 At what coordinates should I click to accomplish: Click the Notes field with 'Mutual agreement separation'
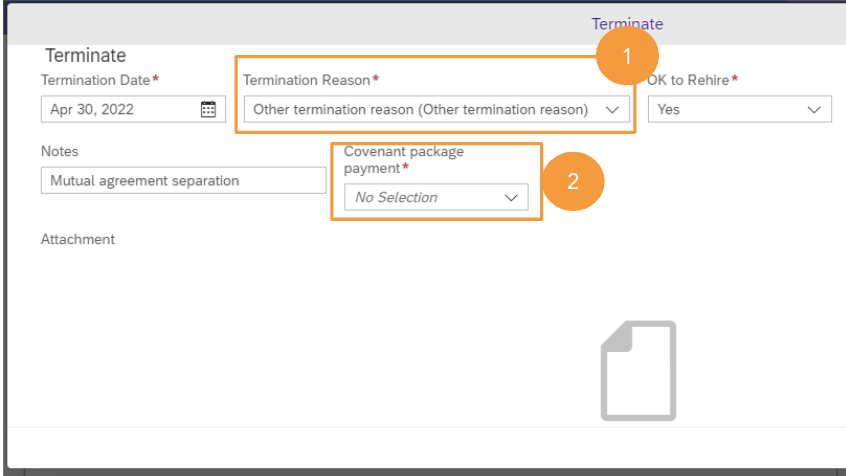[183, 181]
